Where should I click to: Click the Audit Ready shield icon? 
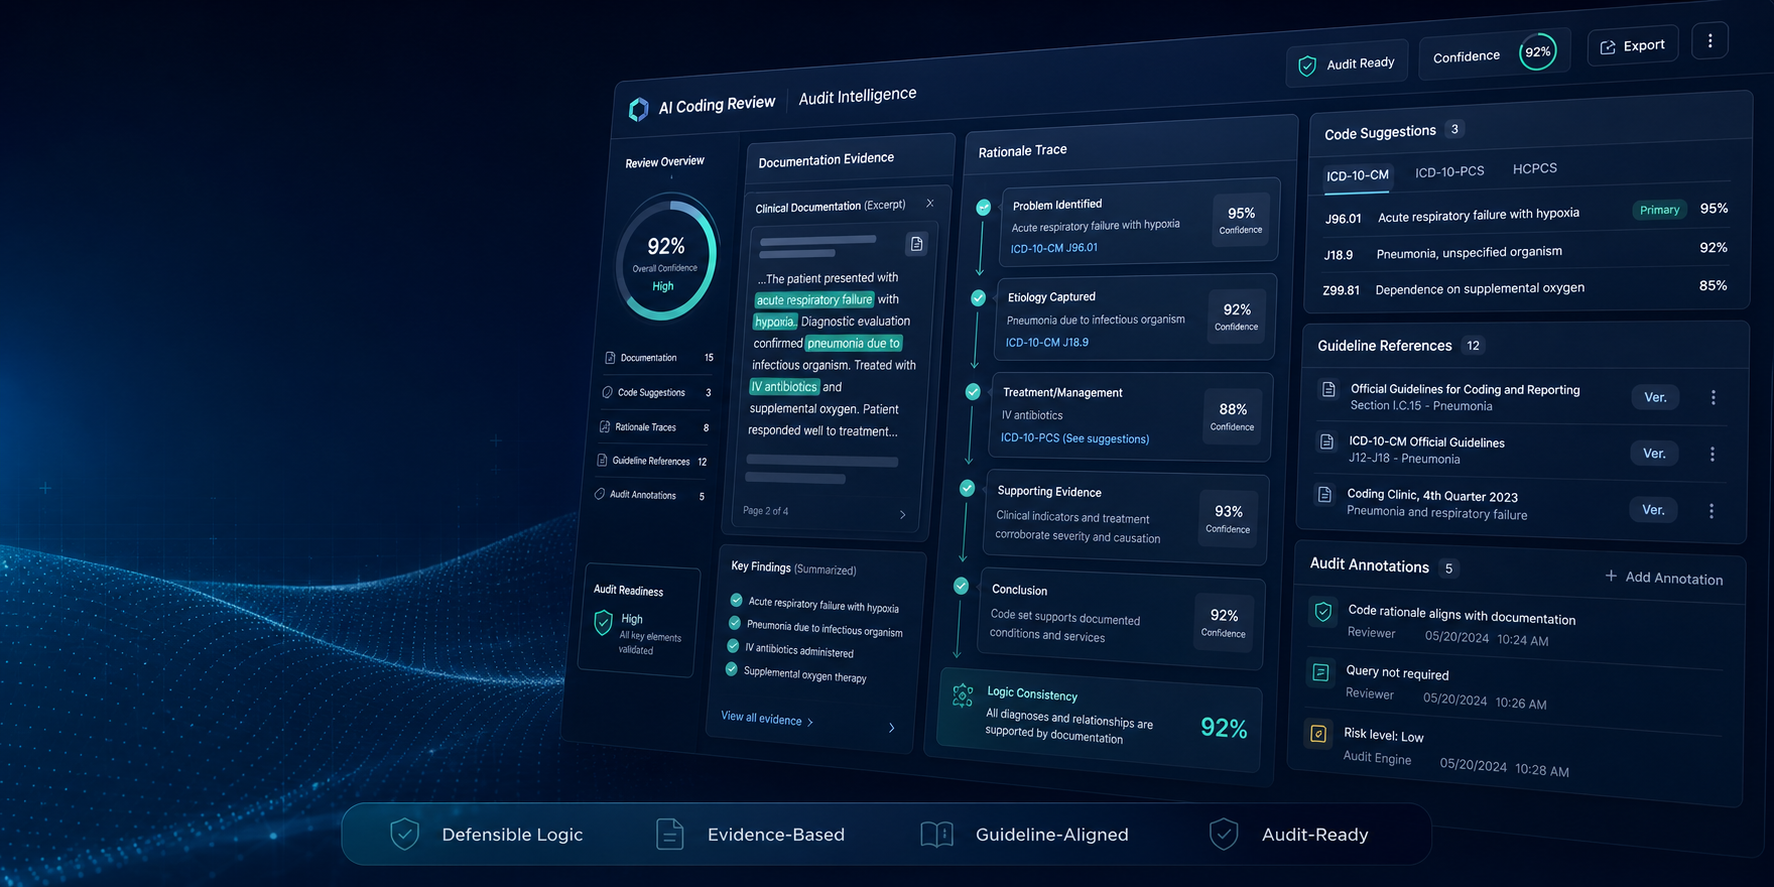tap(1307, 66)
